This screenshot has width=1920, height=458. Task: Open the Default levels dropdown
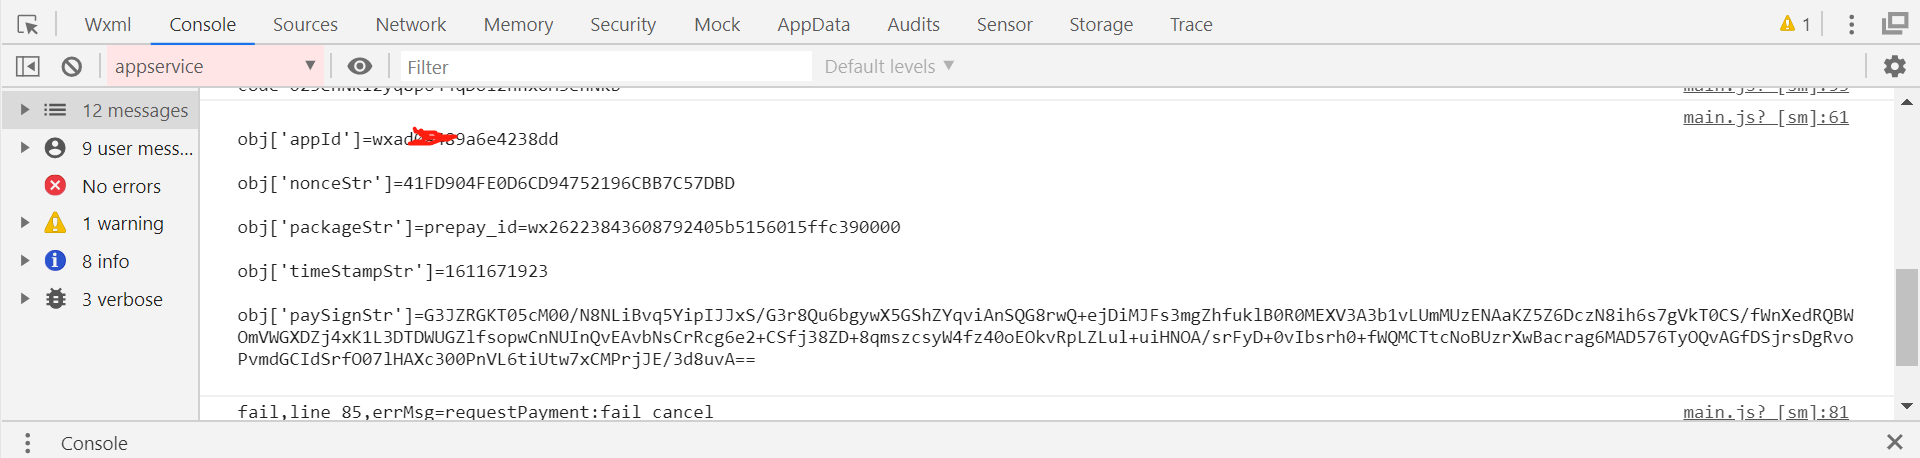889,66
